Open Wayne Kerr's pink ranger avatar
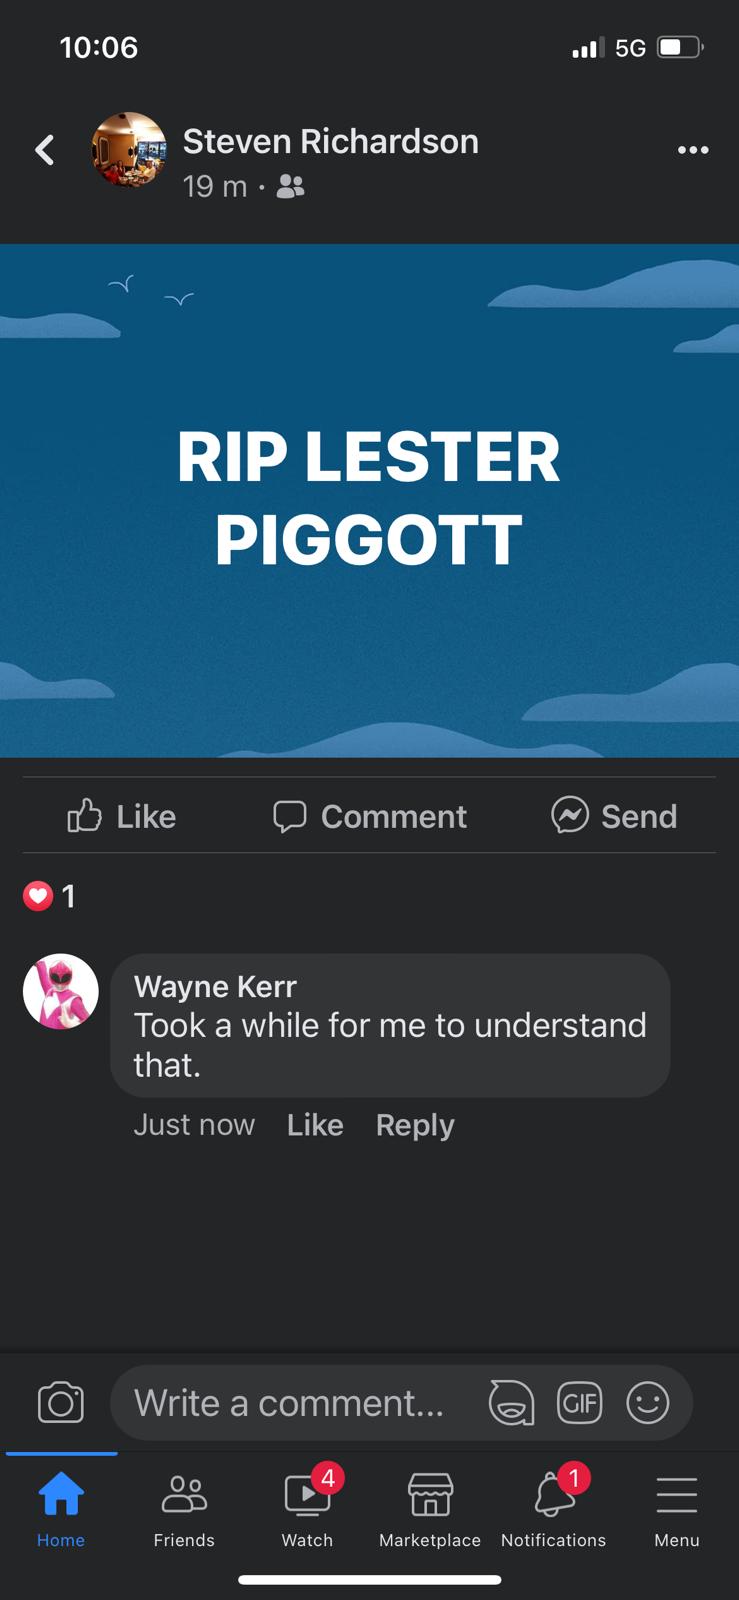Screen dimensions: 739x1600 click(61, 991)
